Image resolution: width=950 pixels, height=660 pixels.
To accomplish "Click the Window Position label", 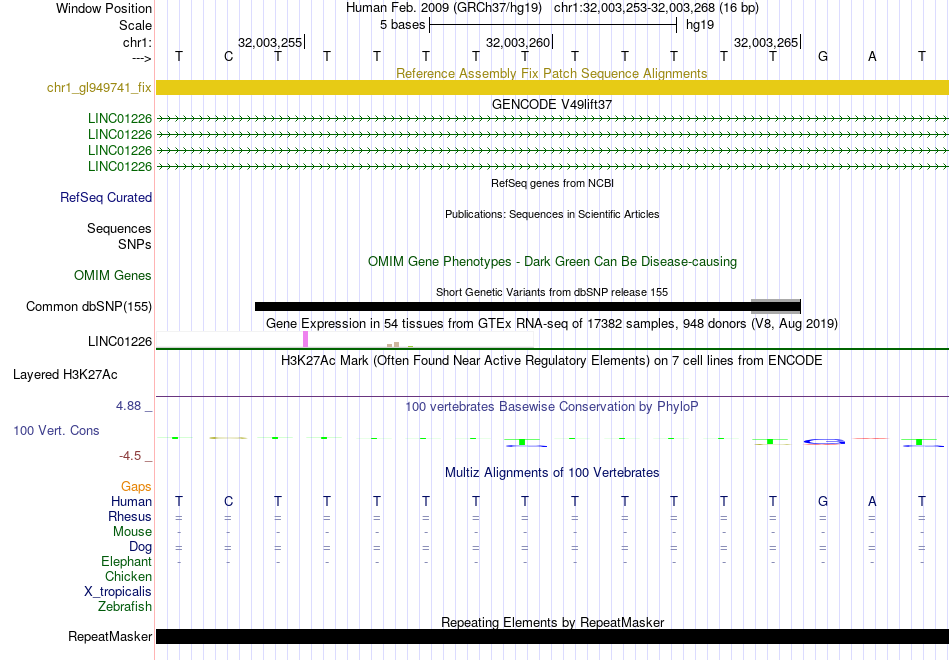I will (104, 8).
